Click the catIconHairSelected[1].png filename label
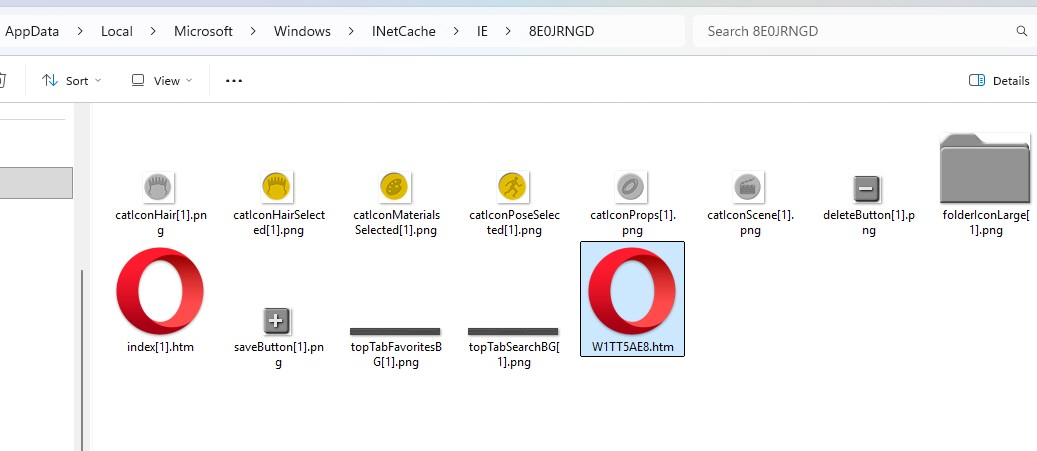Screen dimensions: 1037x451 tap(278, 223)
